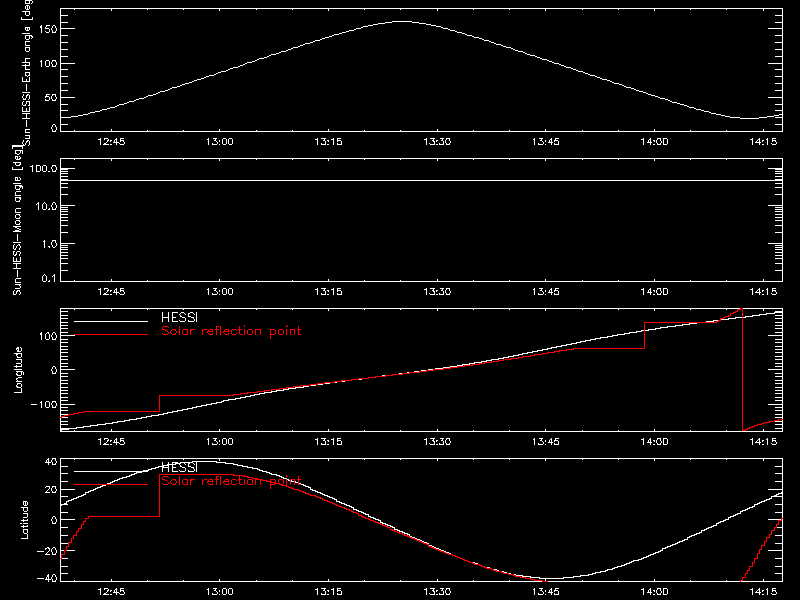Click 14:00 label under Latitude plot
This screenshot has width=800, height=600.
[655, 592]
